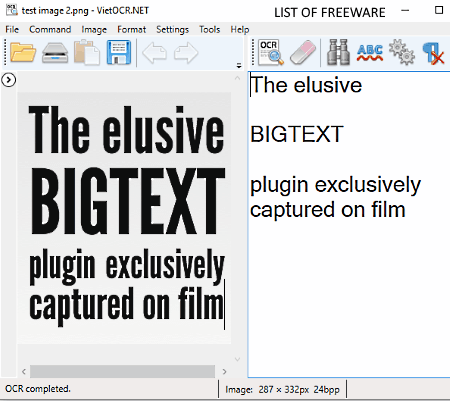Go to next page arrow
Image resolution: width=450 pixels, height=401 pixels.
click(186, 53)
